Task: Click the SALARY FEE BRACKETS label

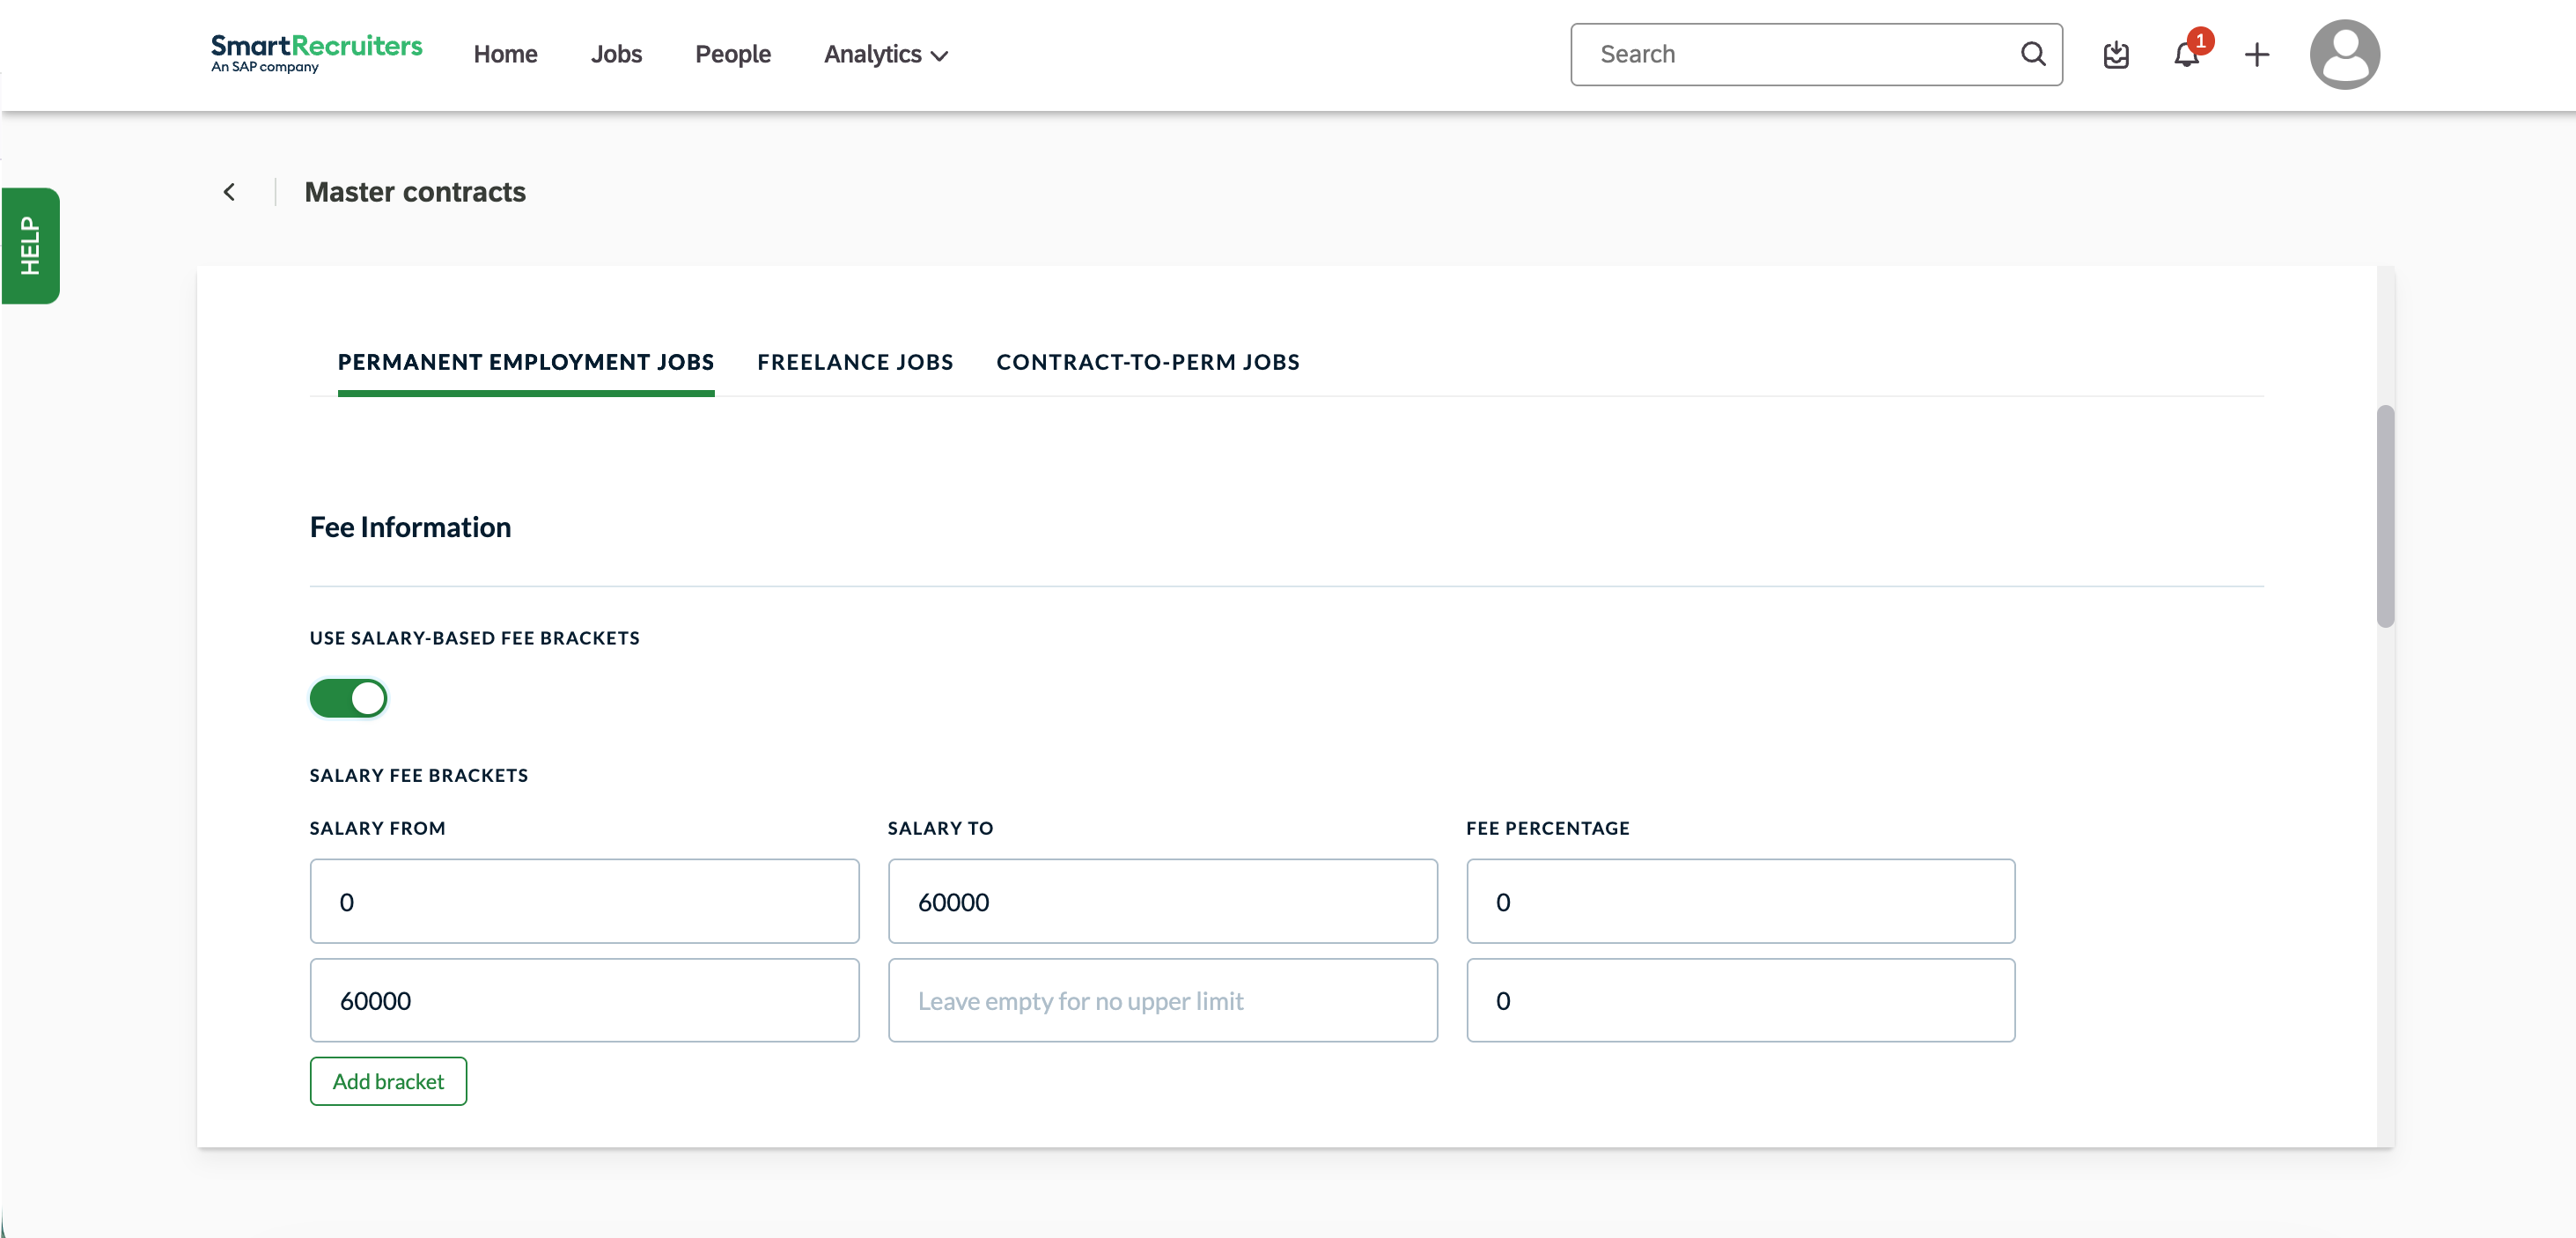Action: [x=419, y=775]
